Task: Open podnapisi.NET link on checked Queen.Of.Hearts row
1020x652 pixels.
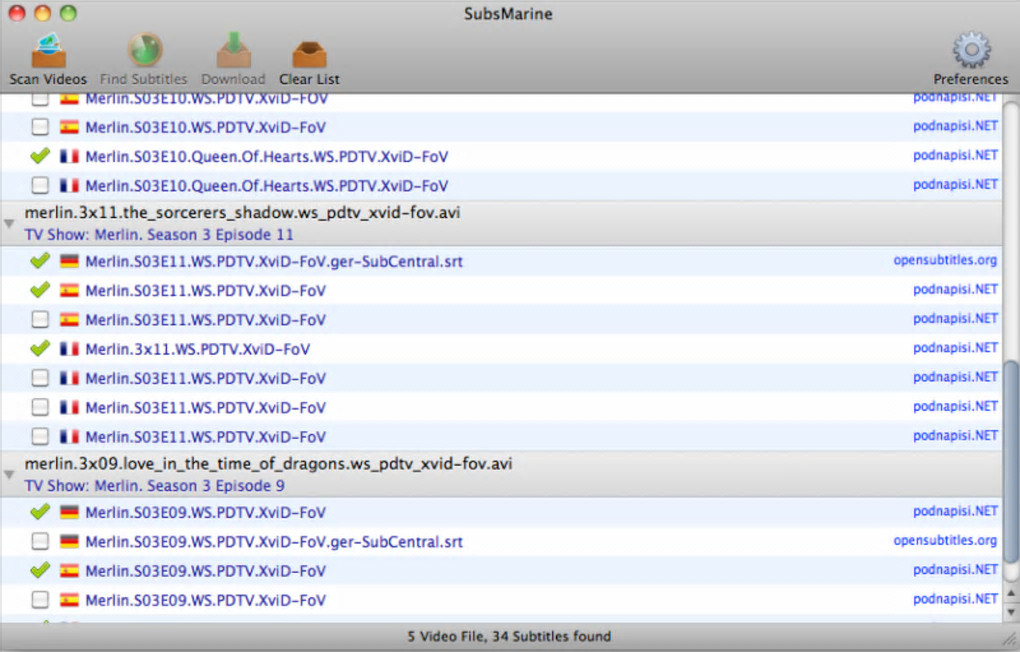Action: pyautogui.click(x=955, y=156)
